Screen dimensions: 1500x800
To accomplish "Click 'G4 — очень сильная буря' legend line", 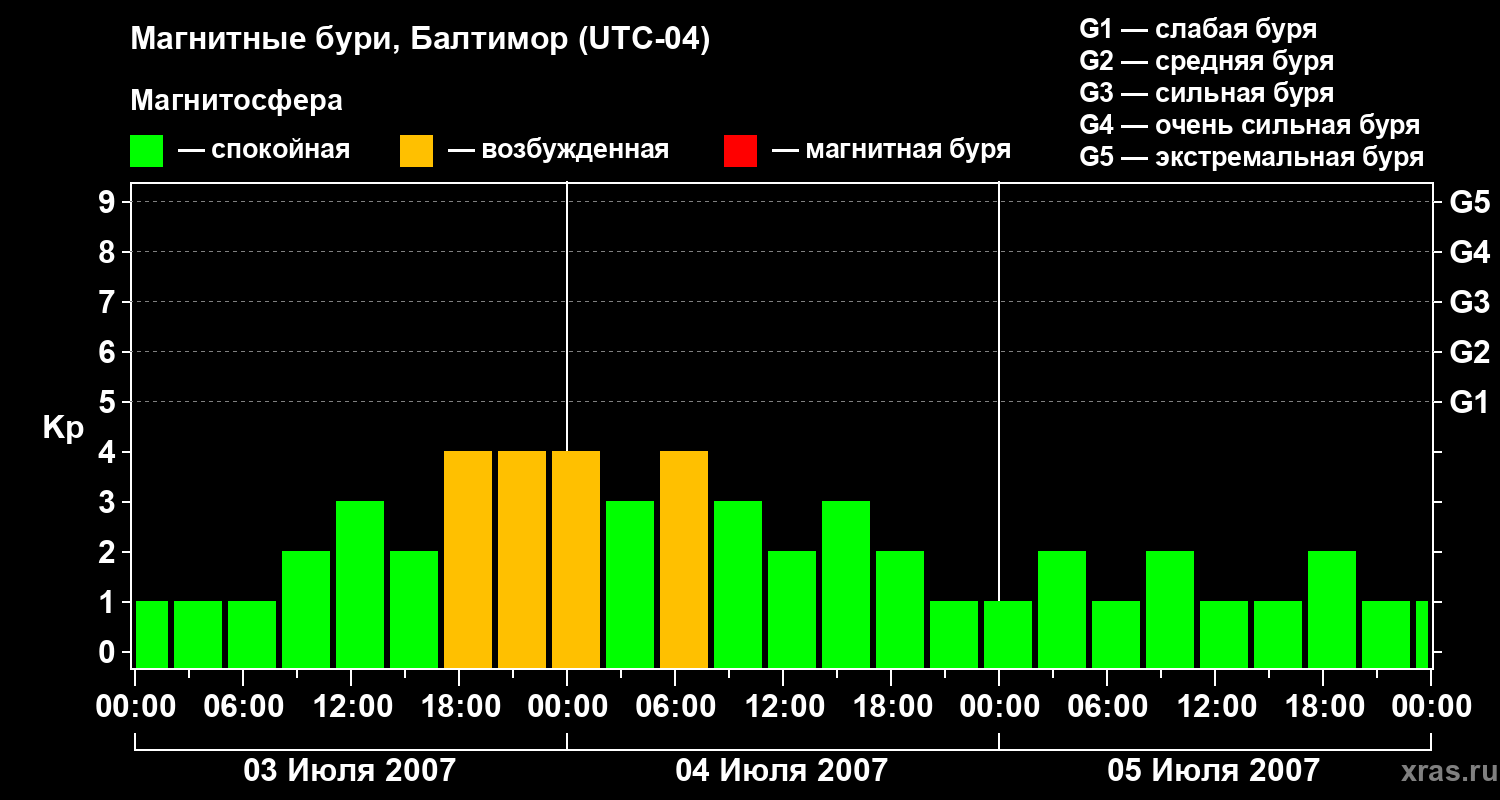I will point(1250,125).
